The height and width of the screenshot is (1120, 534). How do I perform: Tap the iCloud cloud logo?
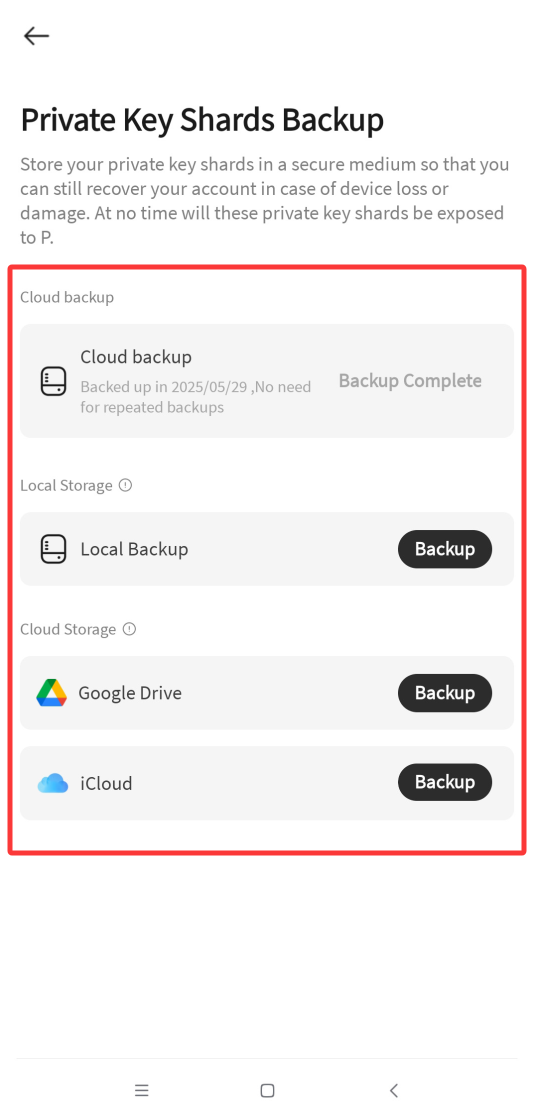[x=53, y=784]
